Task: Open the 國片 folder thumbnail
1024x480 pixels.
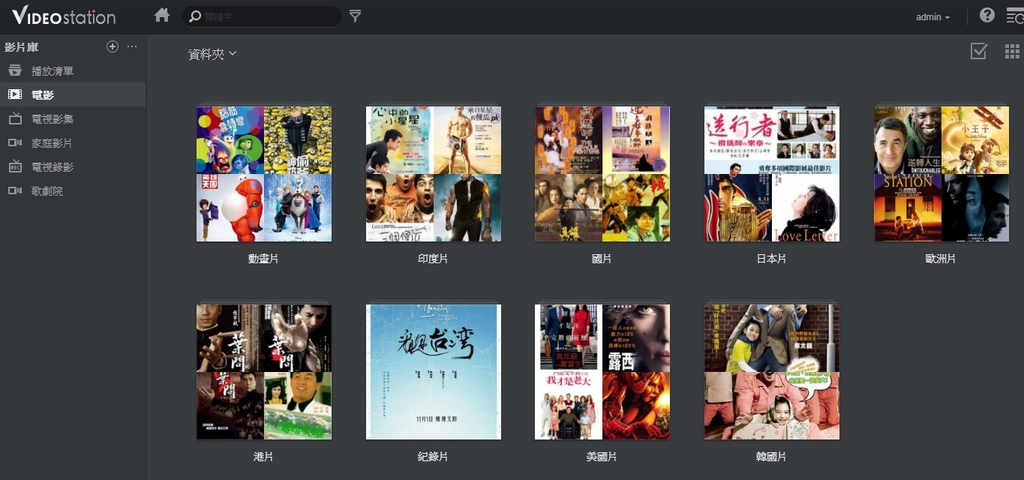Action: tap(602, 174)
